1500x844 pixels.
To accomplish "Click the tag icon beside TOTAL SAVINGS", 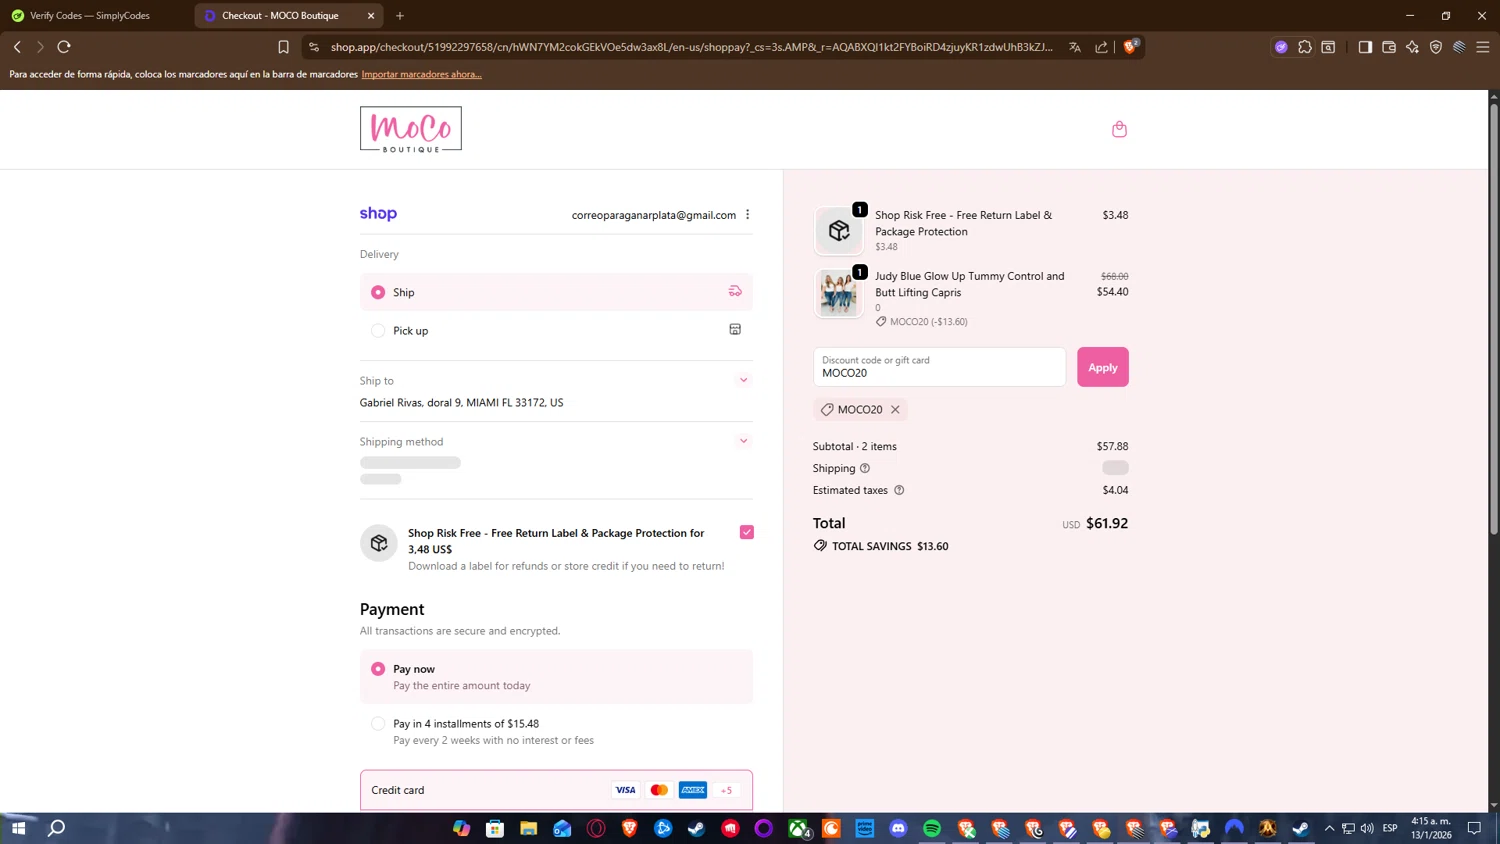I will coord(820,546).
